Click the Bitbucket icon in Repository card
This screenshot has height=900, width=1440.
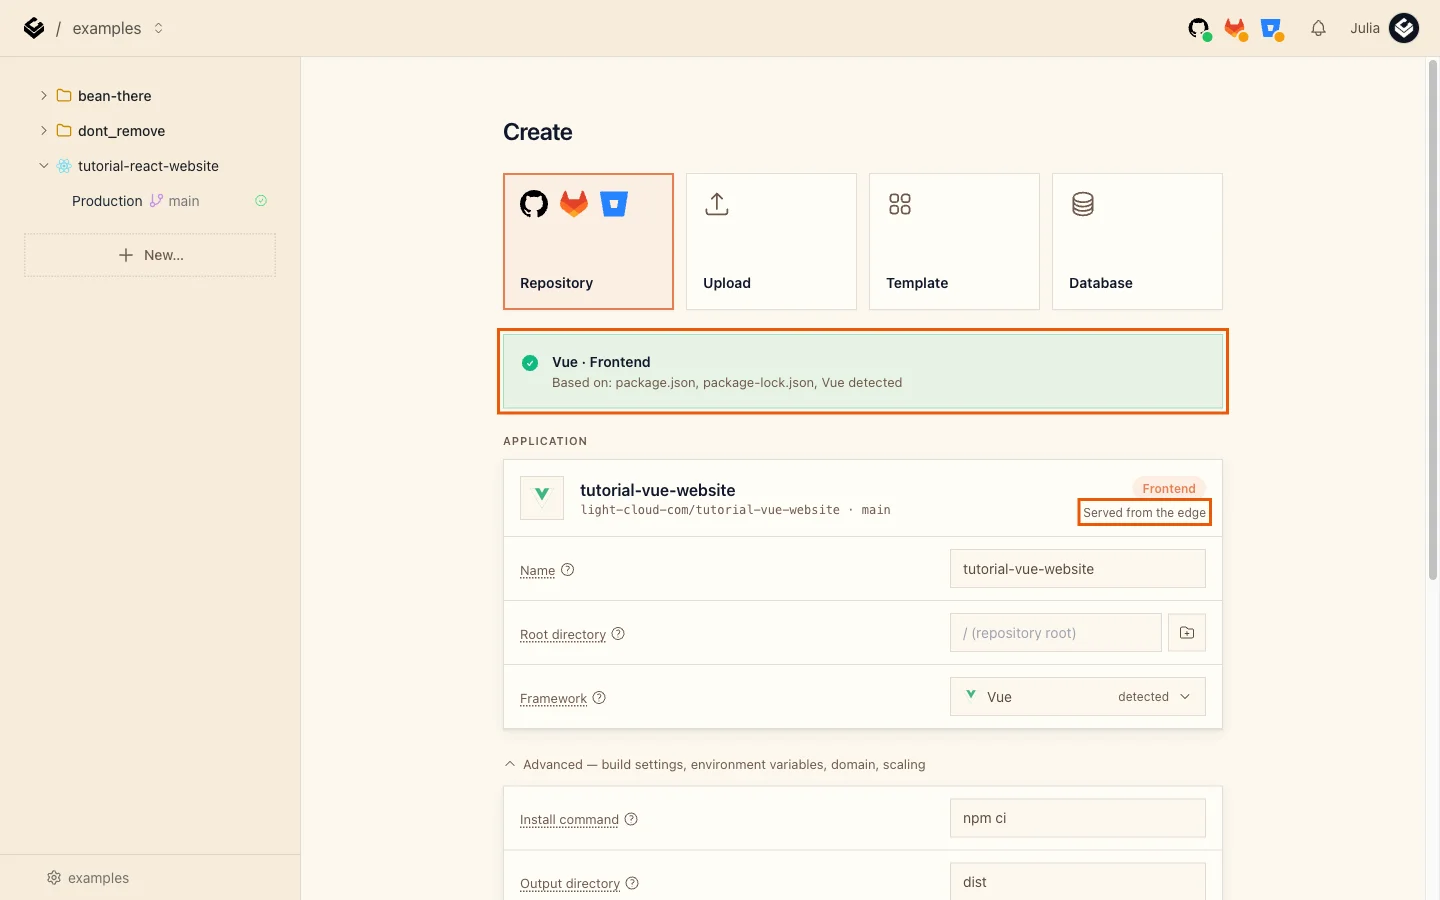pos(614,204)
